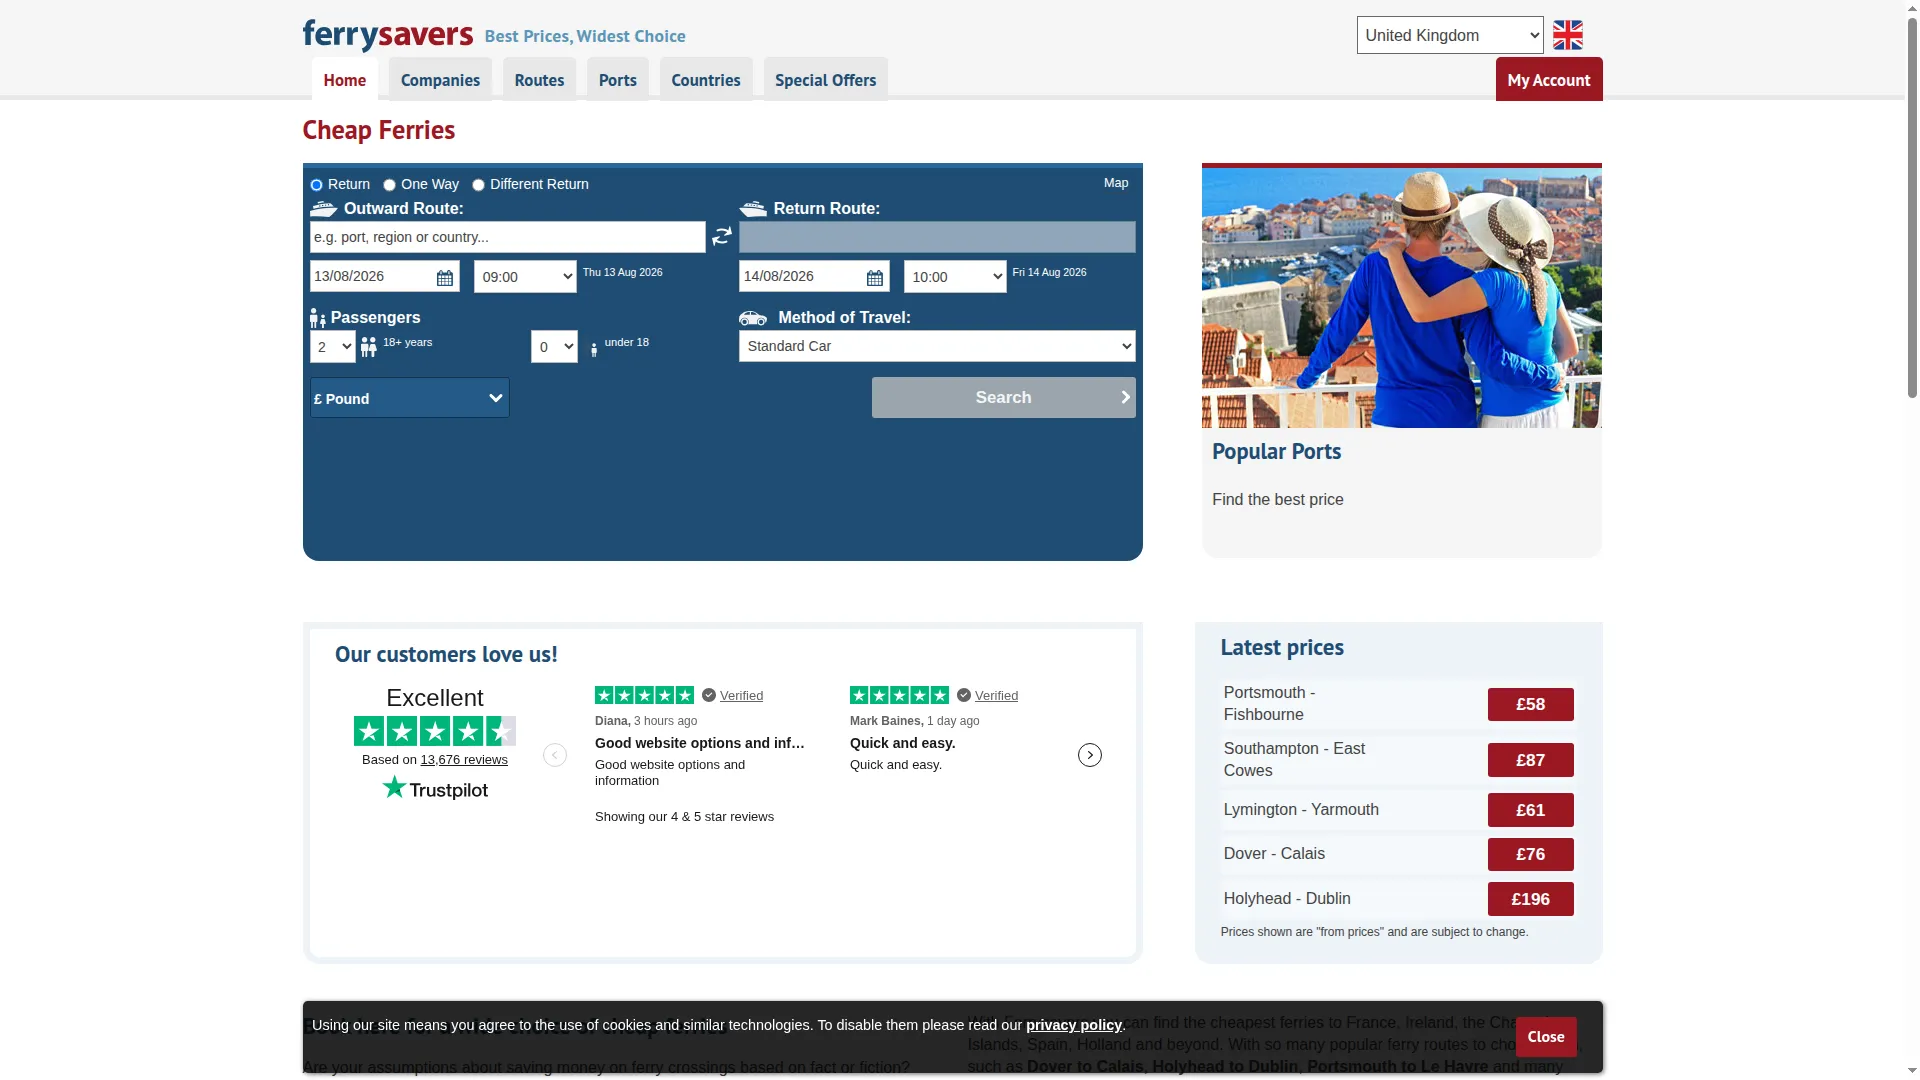Image resolution: width=1920 pixels, height=1080 pixels.
Task: Click the 'Good website options and inf…' review title
Action: 700,743
